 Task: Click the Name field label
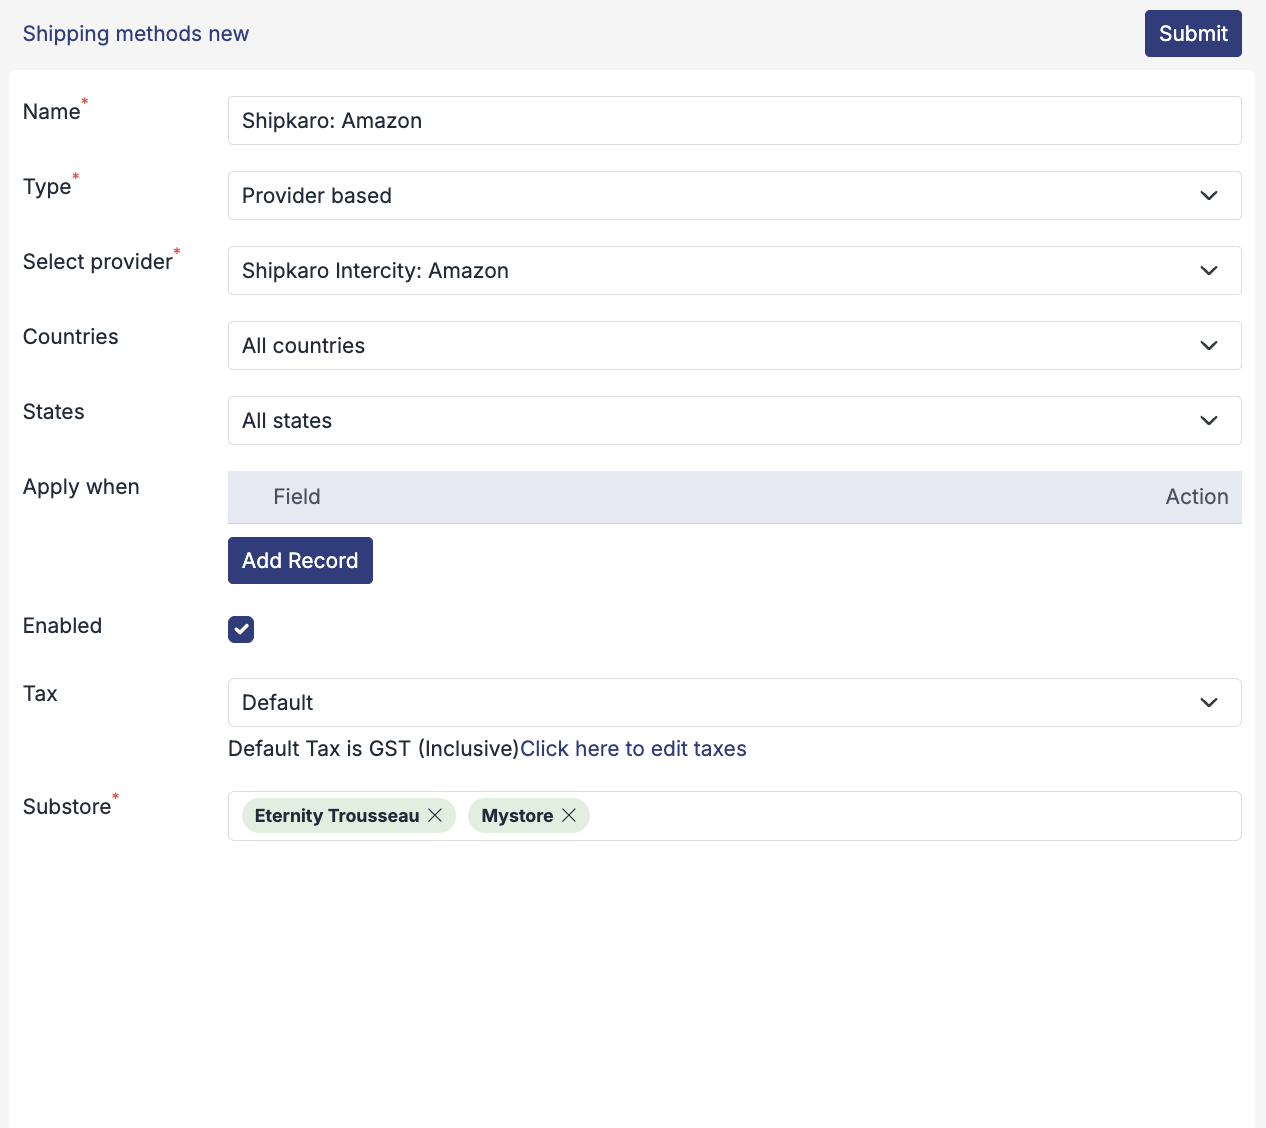click(52, 112)
